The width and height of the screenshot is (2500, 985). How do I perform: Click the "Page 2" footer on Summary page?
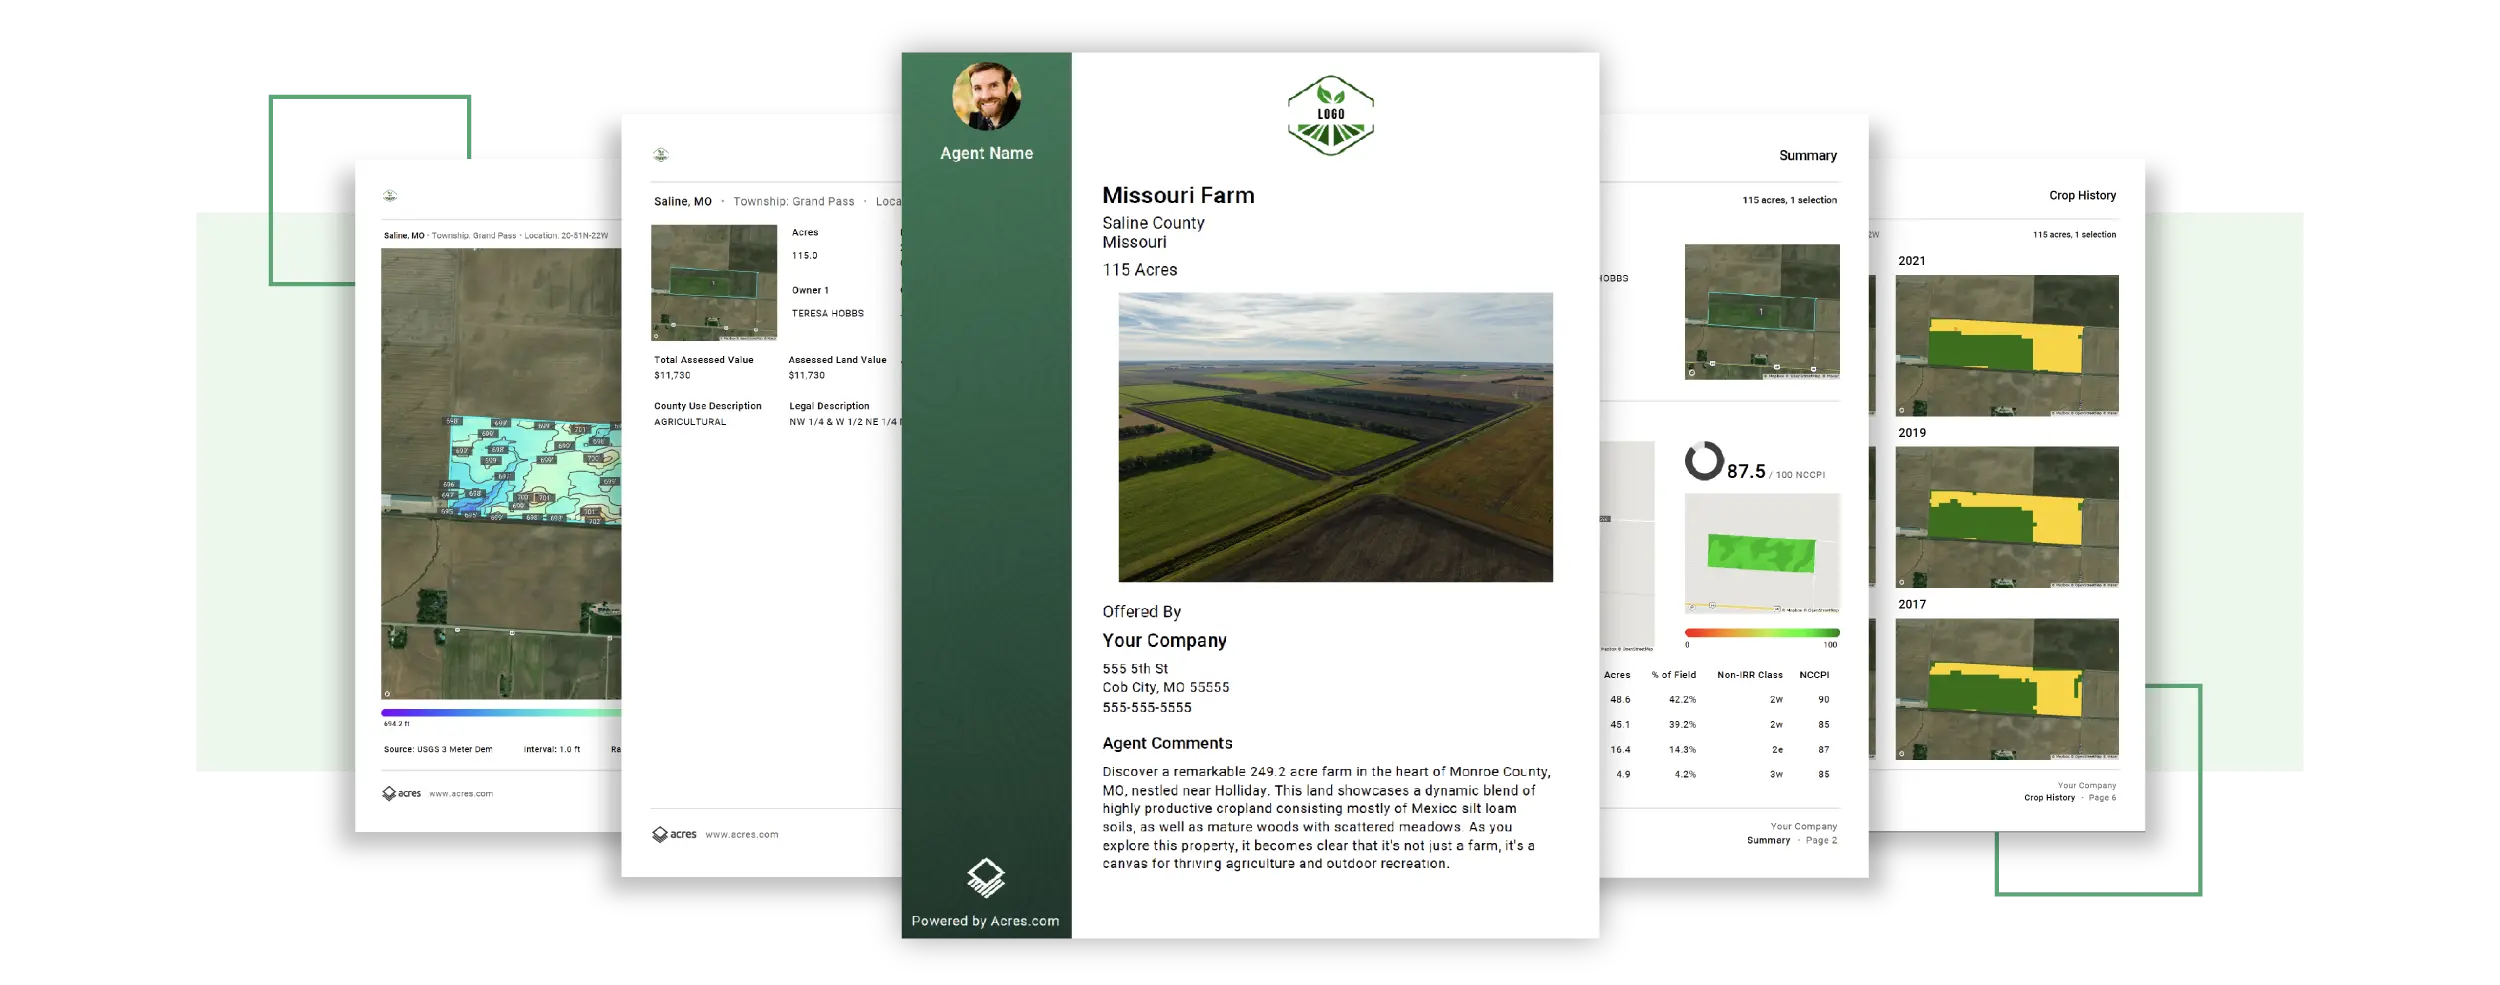(x=1821, y=841)
